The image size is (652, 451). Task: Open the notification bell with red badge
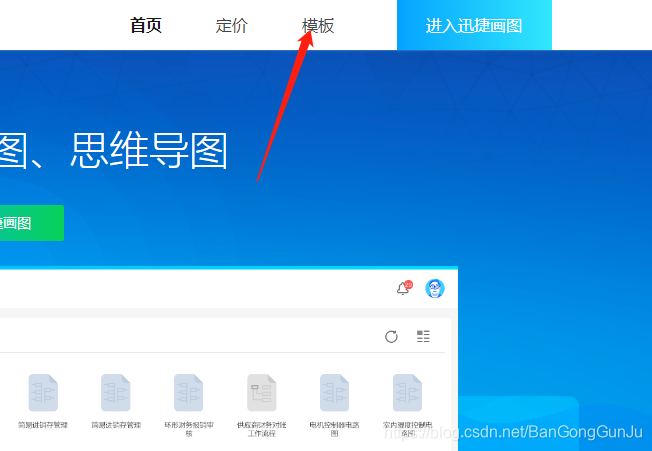pyautogui.click(x=404, y=288)
